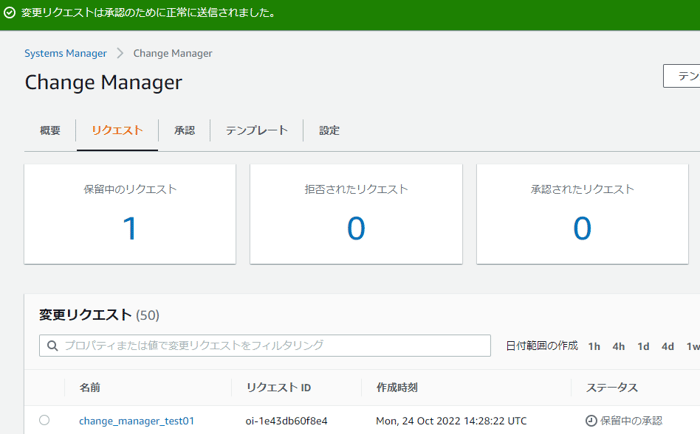Click the rejected requests count 0

[x=356, y=229]
